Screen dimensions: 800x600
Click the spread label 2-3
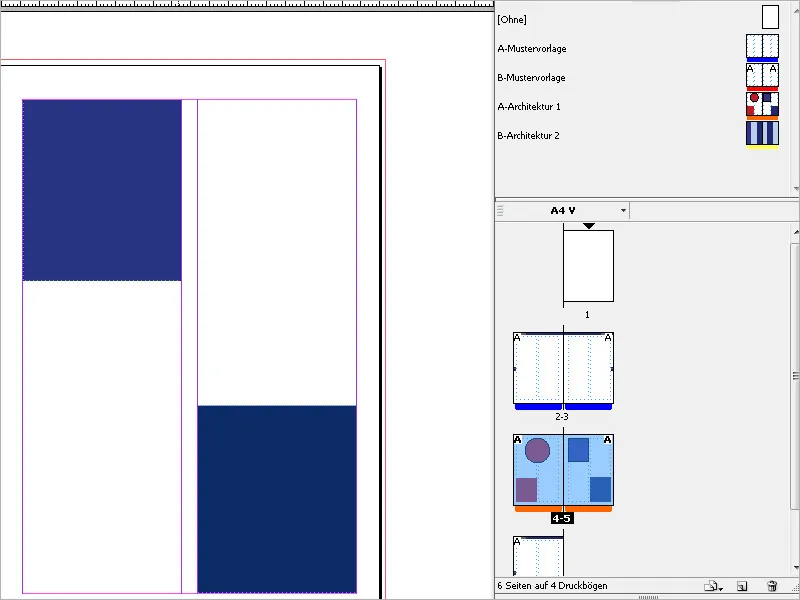click(562, 417)
